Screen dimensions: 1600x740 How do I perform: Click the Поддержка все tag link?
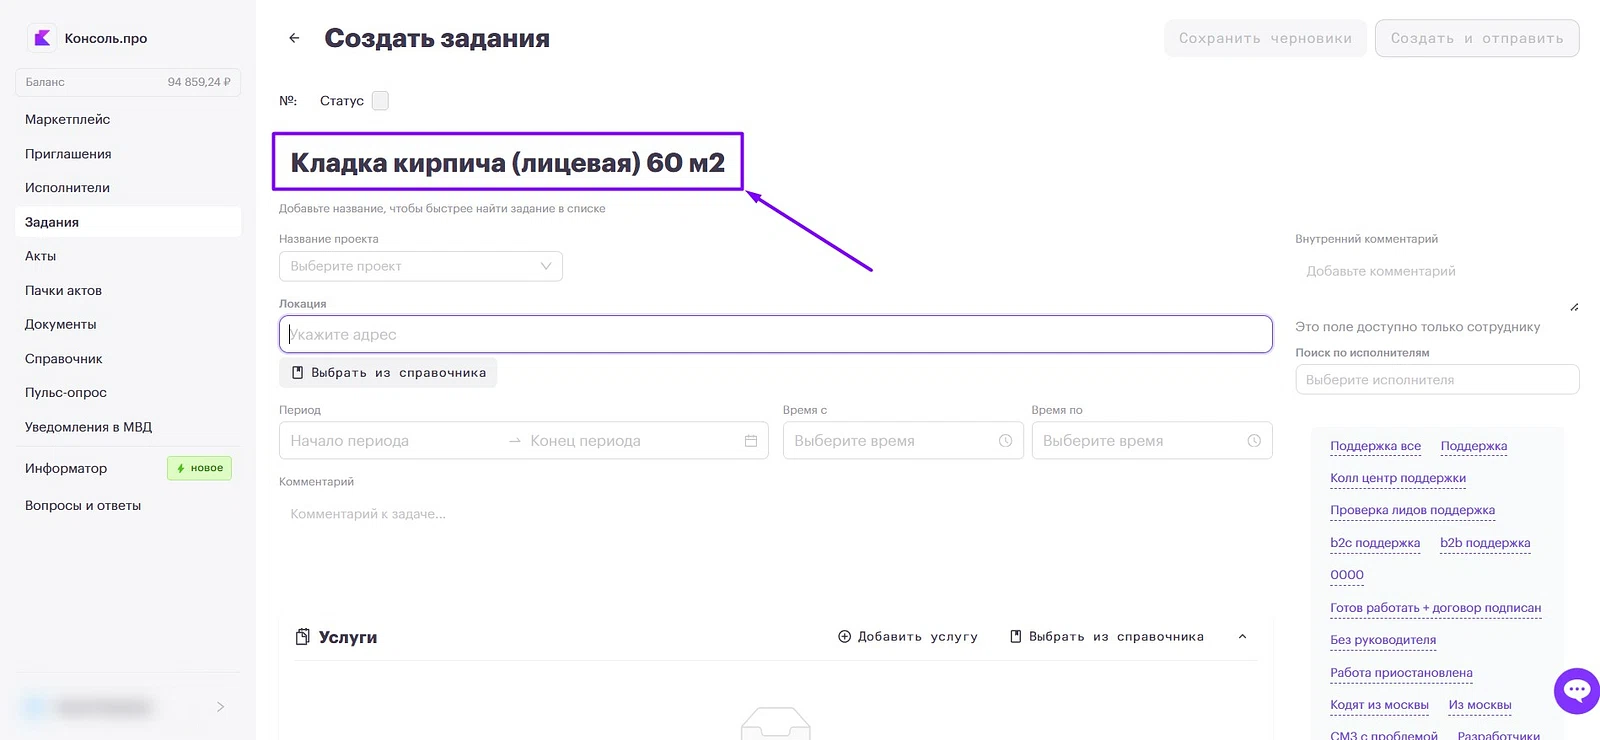coord(1375,446)
